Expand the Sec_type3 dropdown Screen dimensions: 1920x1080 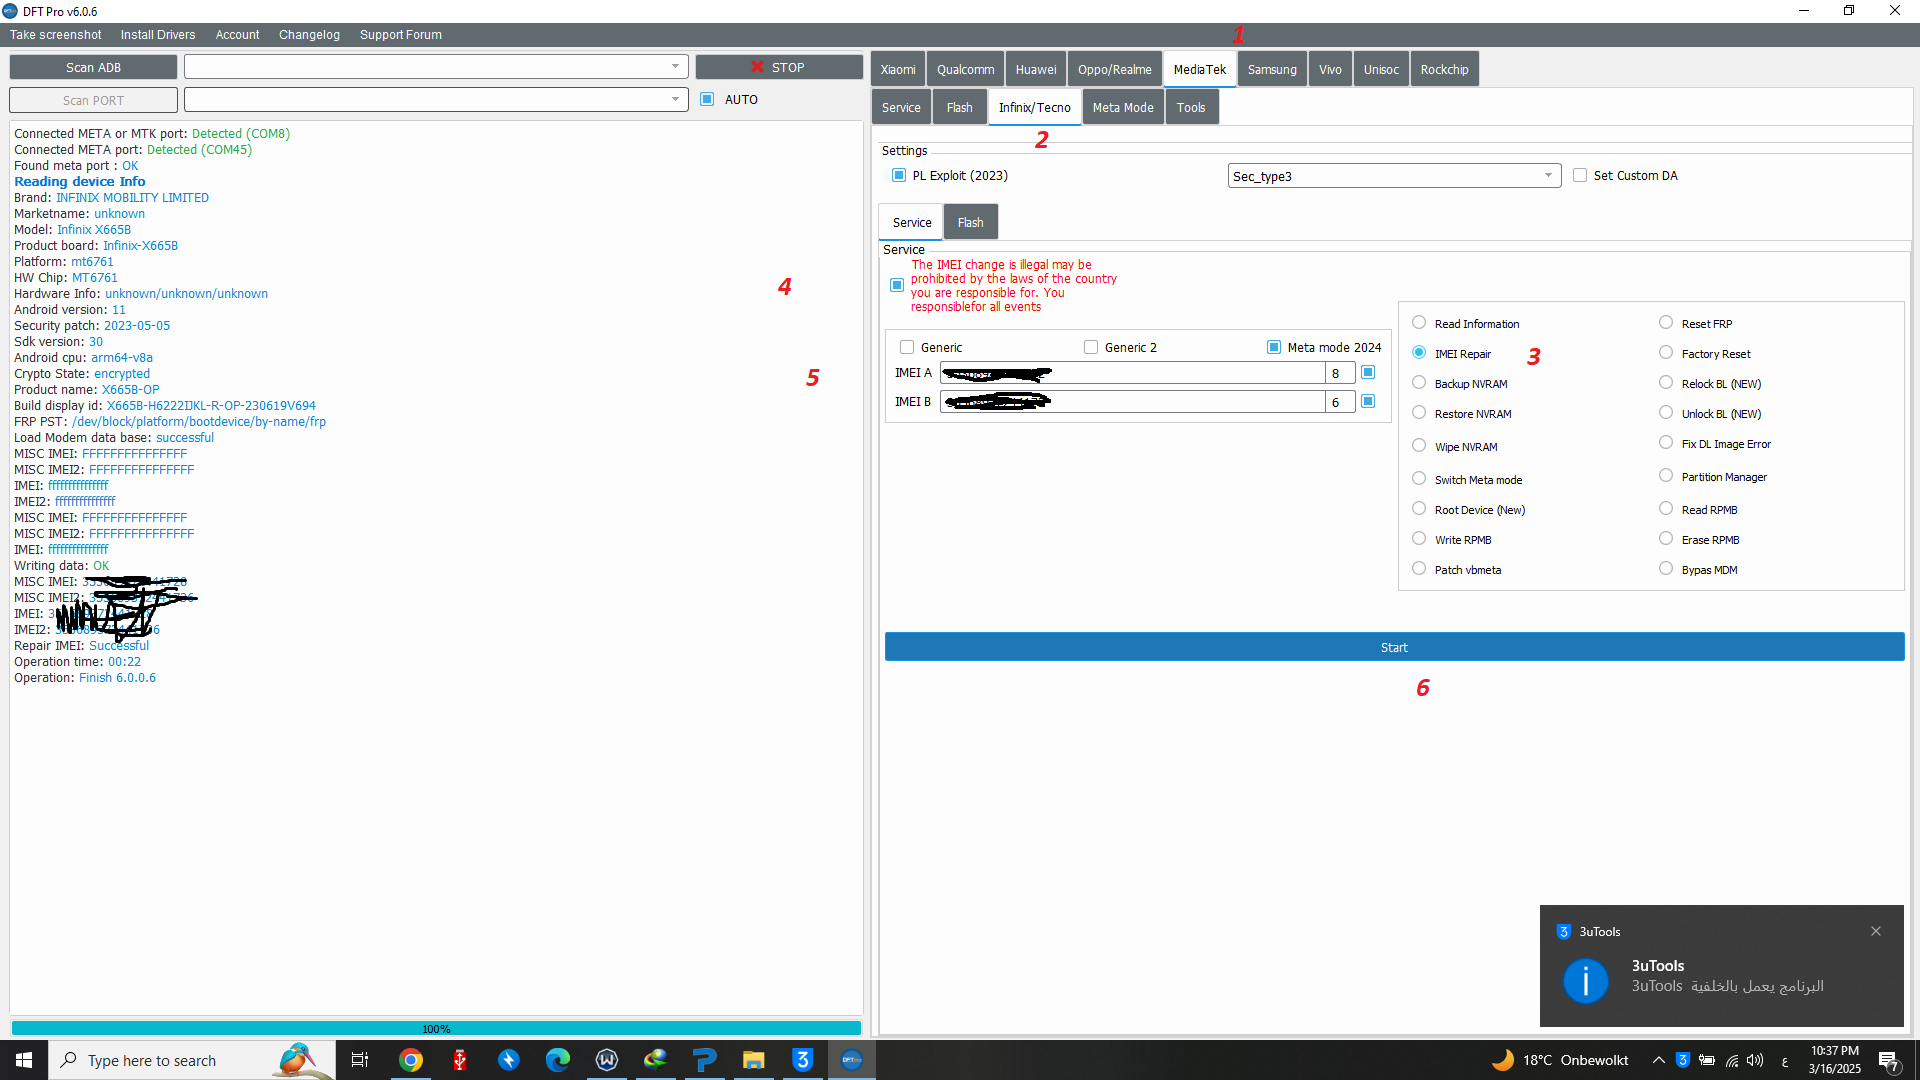1394,176
